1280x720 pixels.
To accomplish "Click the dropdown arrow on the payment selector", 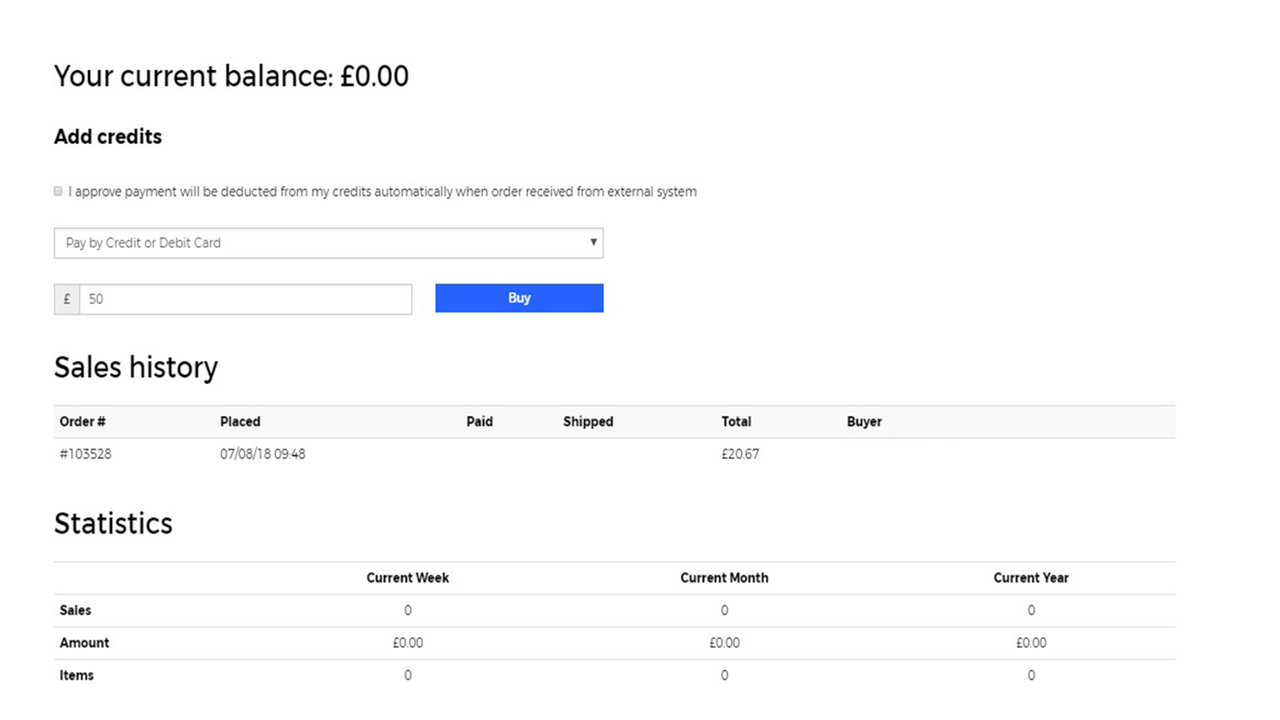I will 593,242.
